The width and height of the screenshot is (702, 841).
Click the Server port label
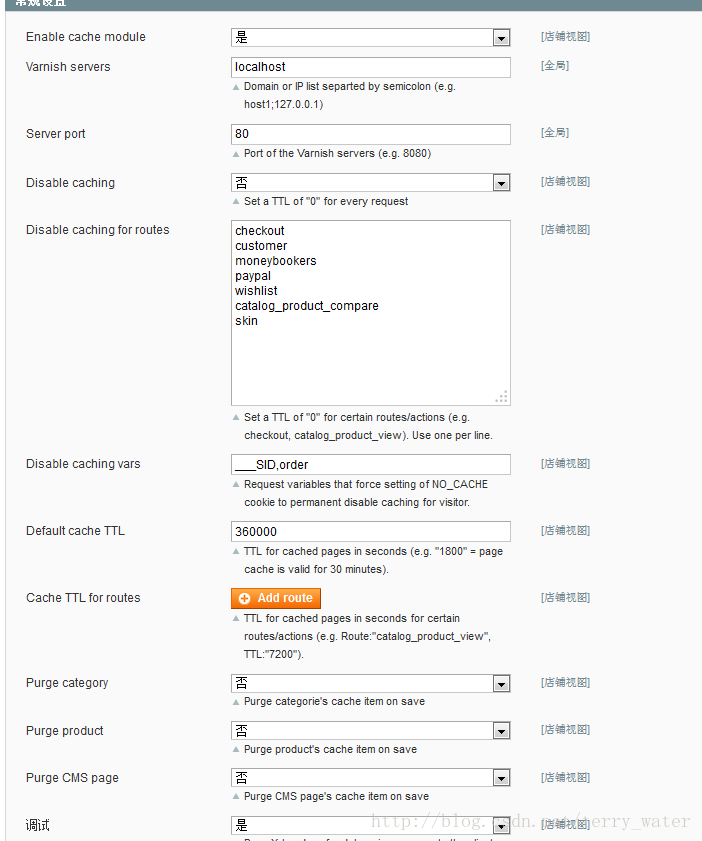pos(56,134)
